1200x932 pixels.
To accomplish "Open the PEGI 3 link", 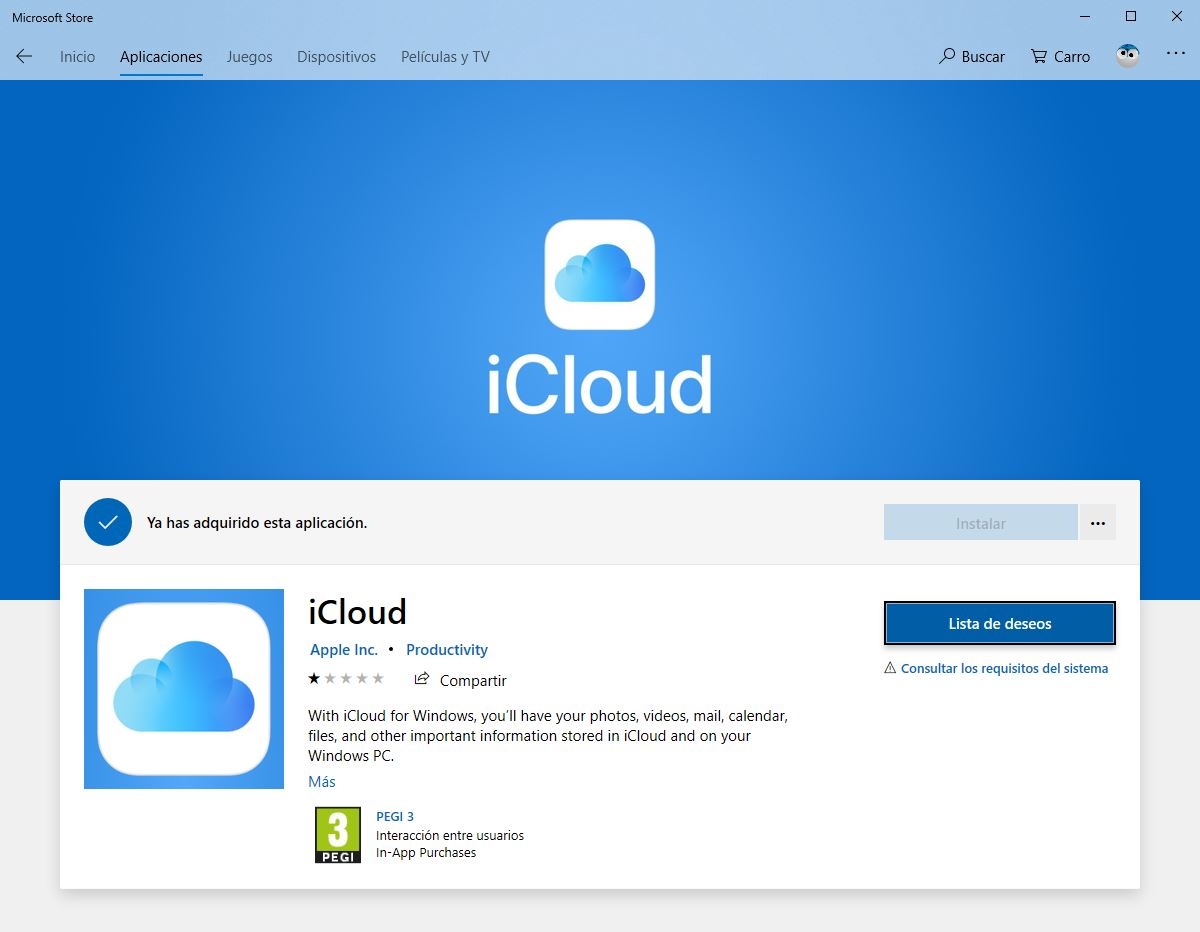I will point(395,816).
